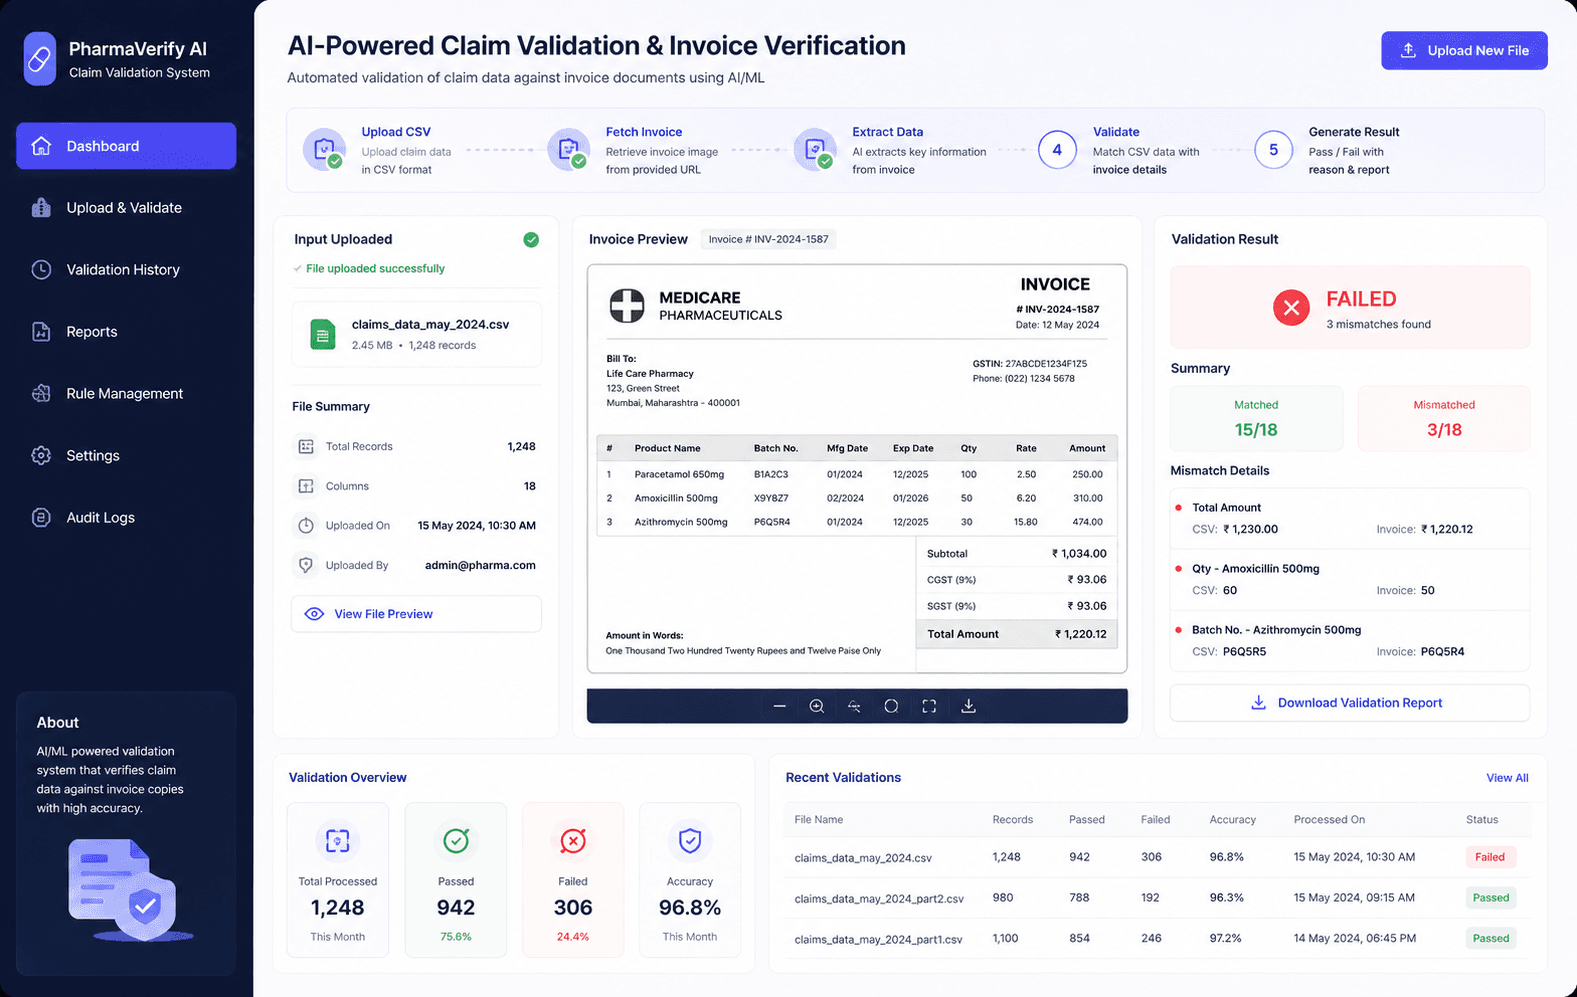
Task: Click the Paracetamol 650mg invoice row
Action: [857, 474]
